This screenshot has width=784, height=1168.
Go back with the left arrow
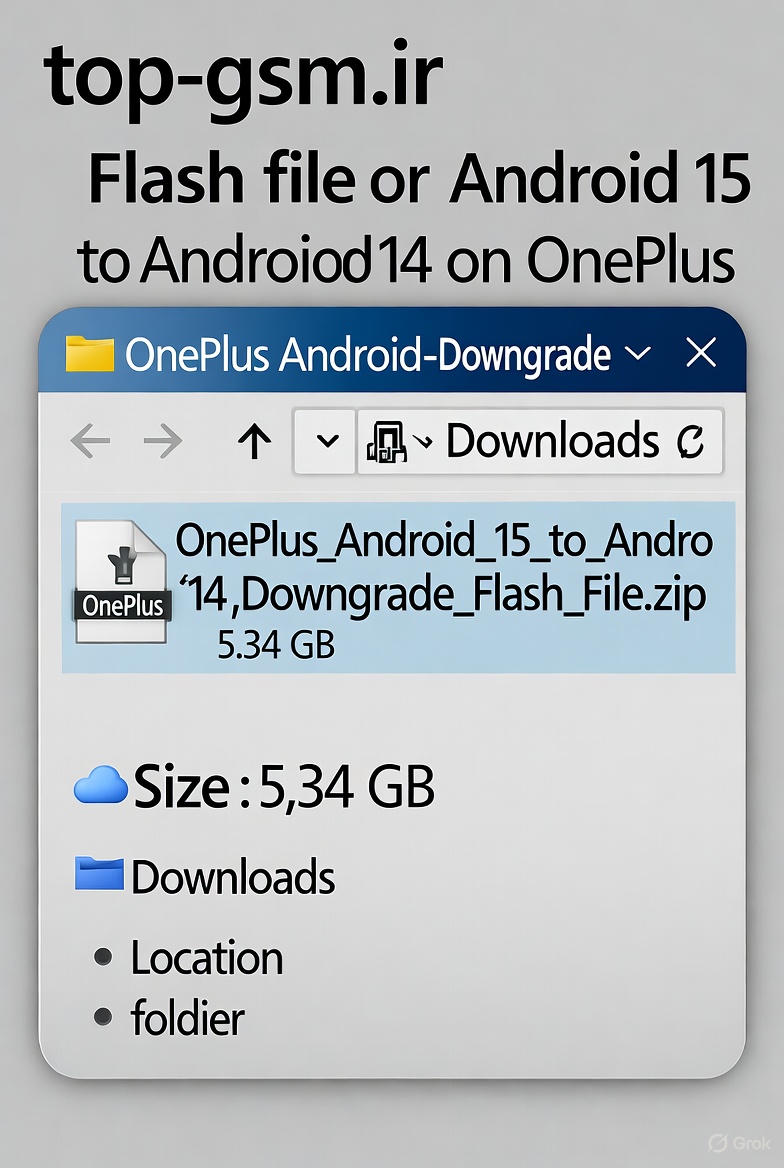(90, 441)
